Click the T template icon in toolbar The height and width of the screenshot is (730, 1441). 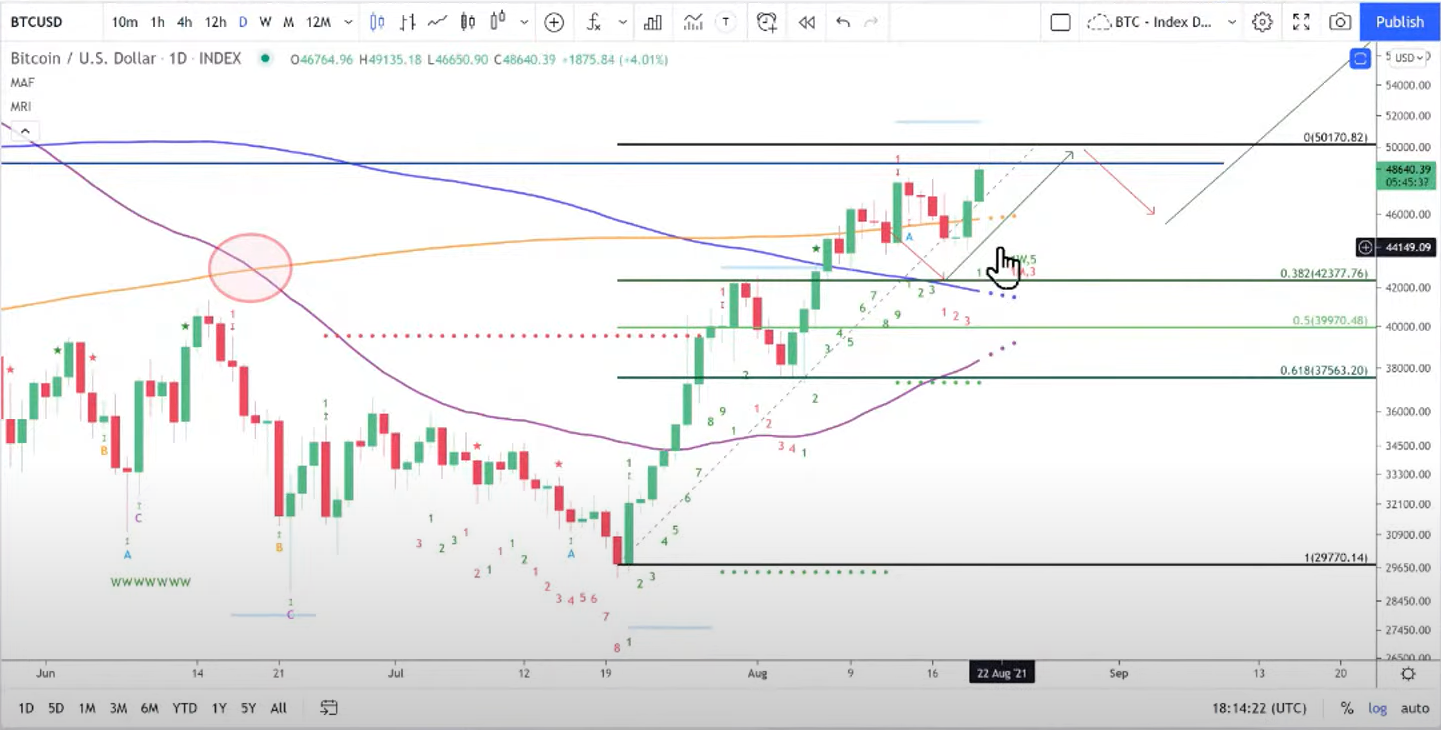(726, 22)
